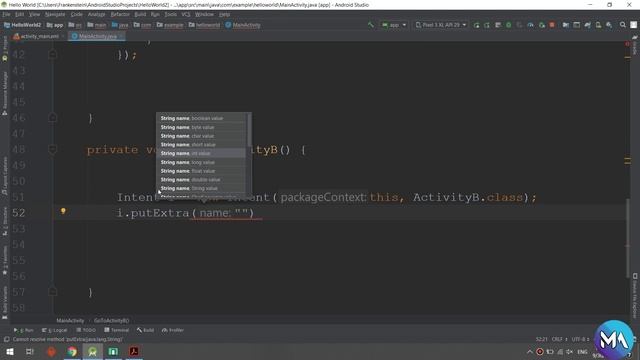Select 'String name, byte value' overload
Screen dimensions: 640x360
click(x=202, y=127)
